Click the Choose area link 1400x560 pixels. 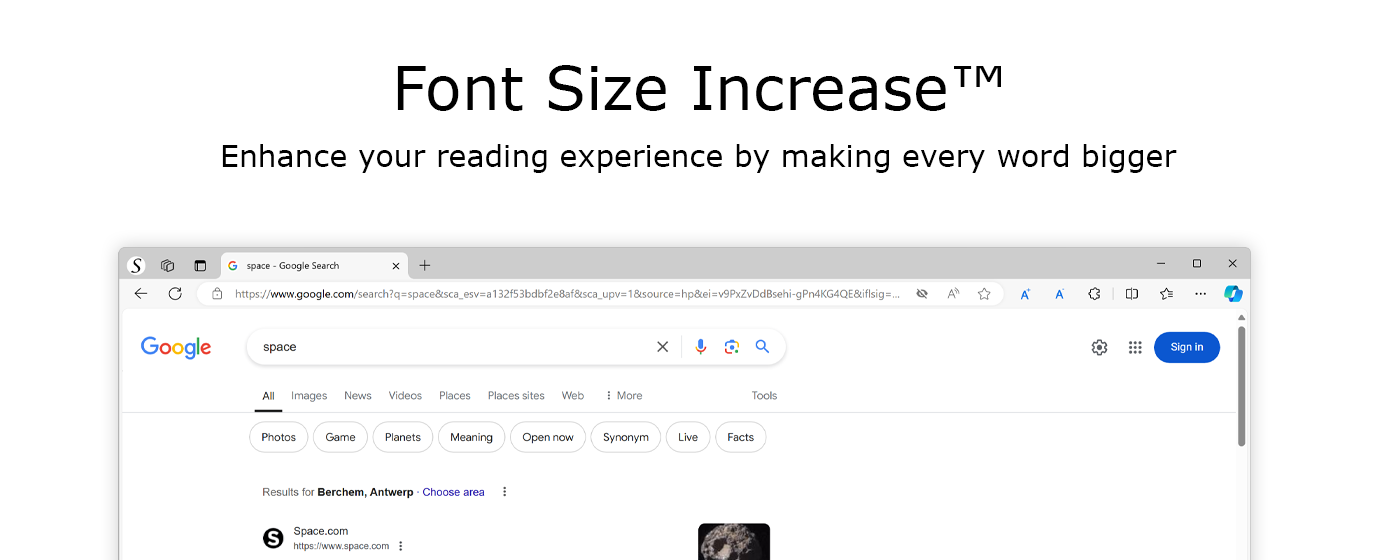tap(453, 492)
